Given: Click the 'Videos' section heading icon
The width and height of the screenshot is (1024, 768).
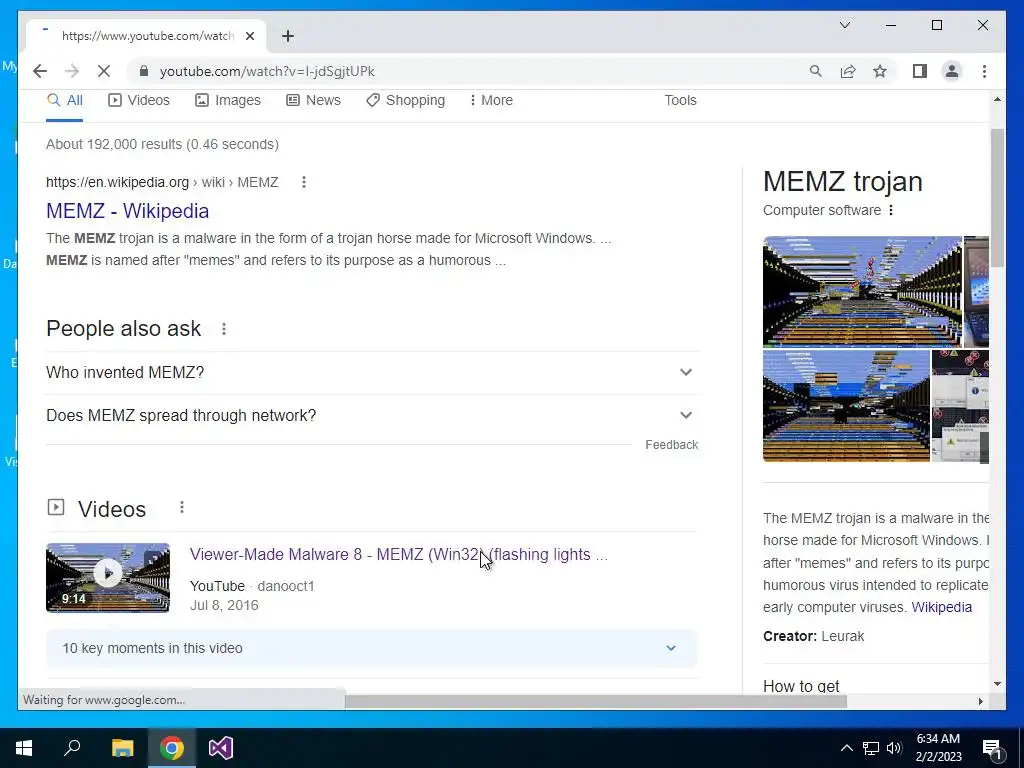Looking at the screenshot, I should coord(56,507).
